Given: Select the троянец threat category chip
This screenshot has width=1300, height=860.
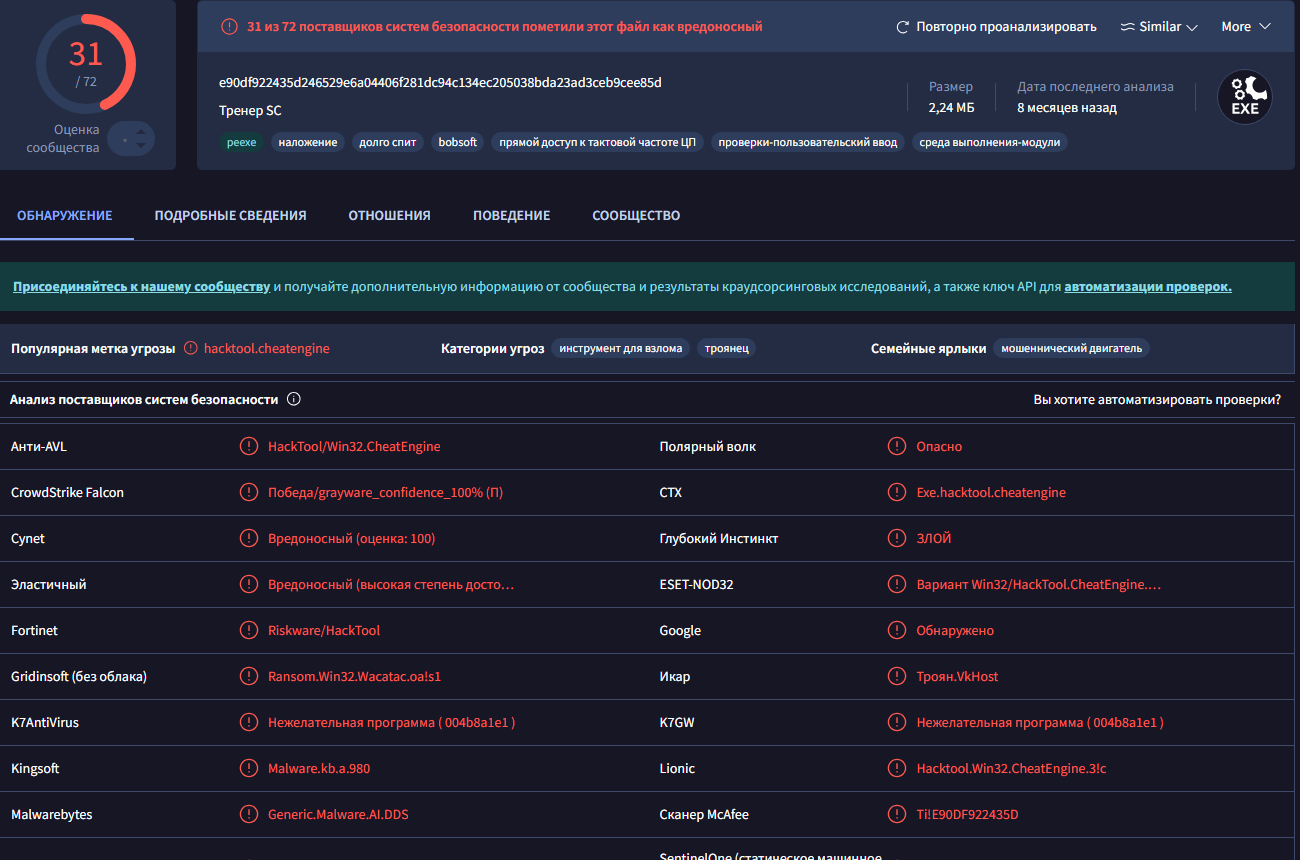Looking at the screenshot, I should 727,348.
